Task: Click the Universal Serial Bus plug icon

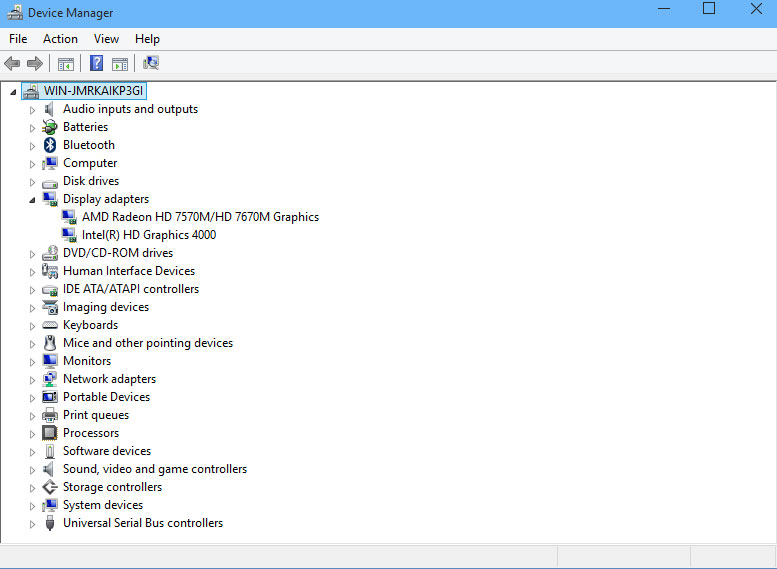Action: click(x=50, y=523)
